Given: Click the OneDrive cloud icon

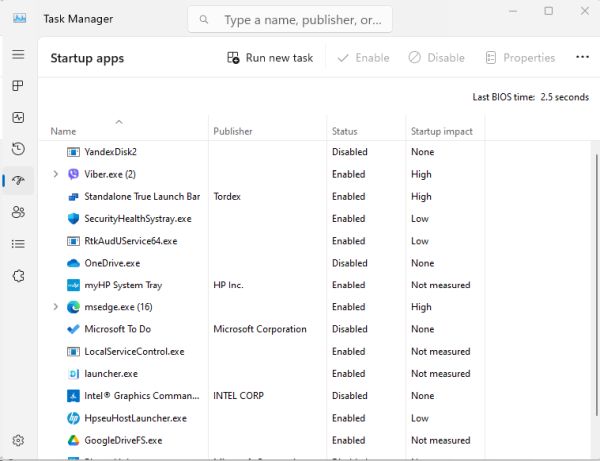Looking at the screenshot, I should click(73, 263).
